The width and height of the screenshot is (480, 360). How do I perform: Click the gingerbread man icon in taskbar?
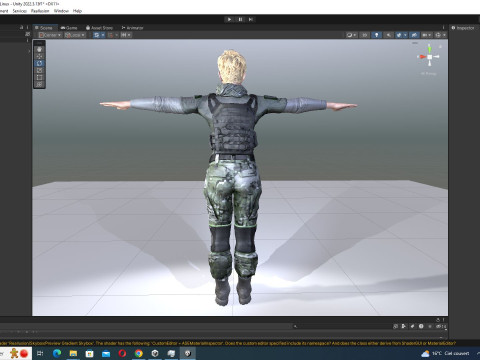[x=14, y=353]
